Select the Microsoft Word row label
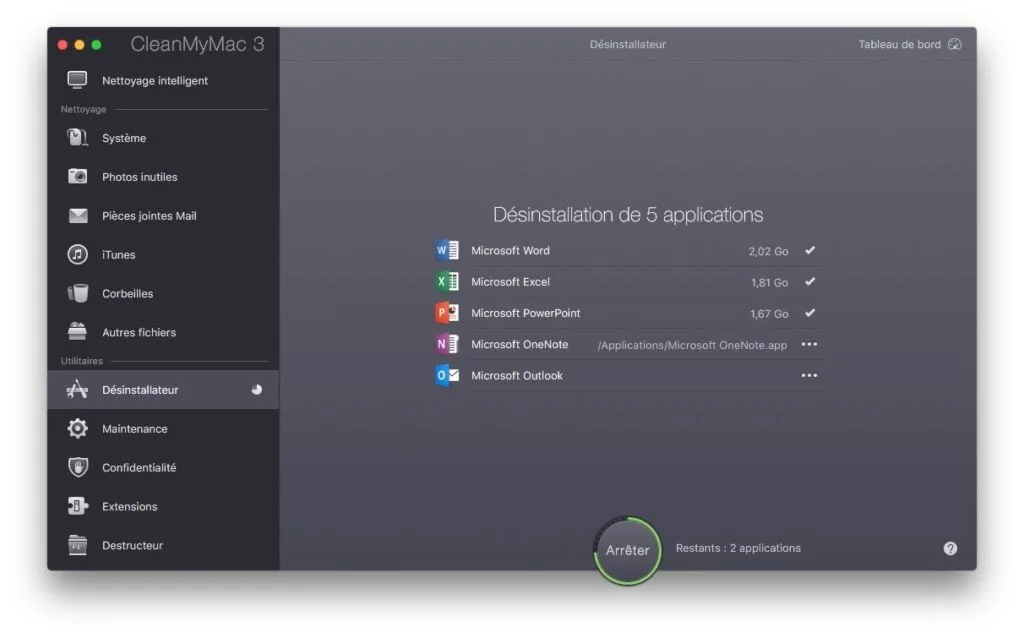The width and height of the screenshot is (1024, 638). click(510, 250)
